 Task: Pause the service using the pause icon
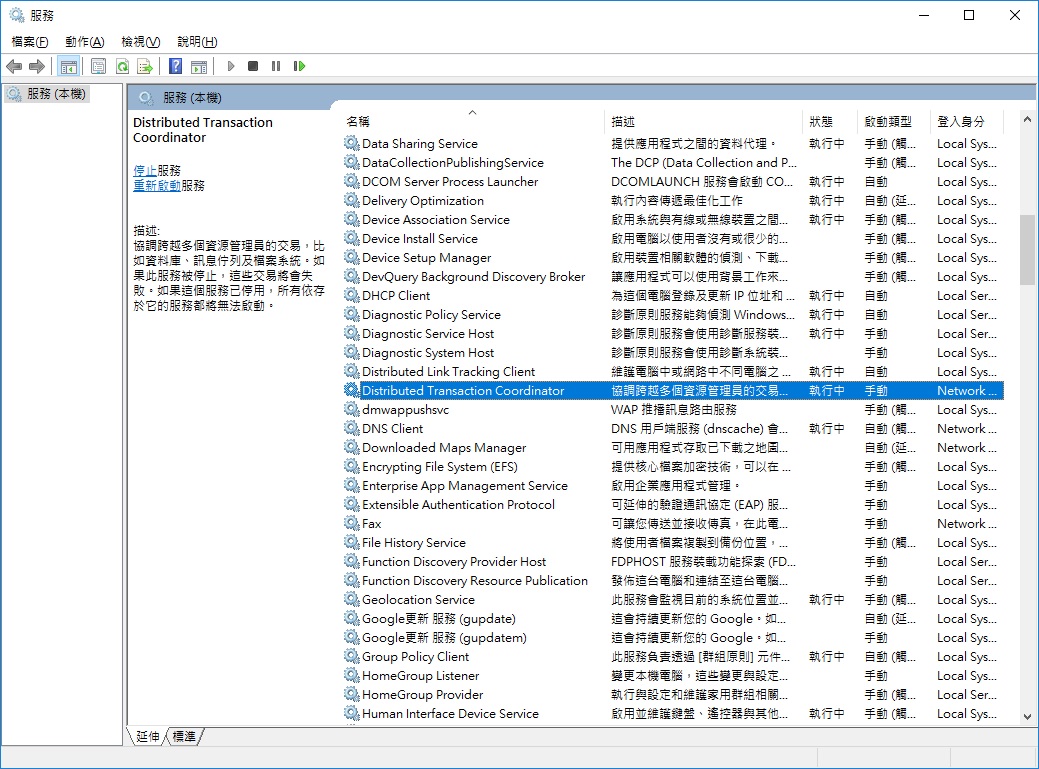276,66
